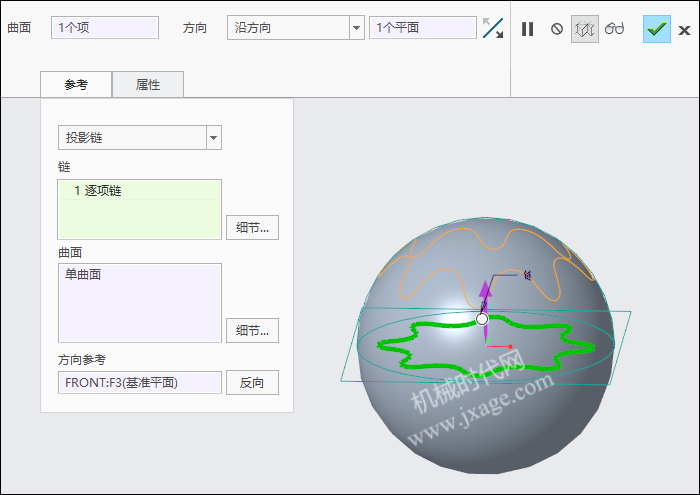The width and height of the screenshot is (700, 495).
Task: Click the 反向 button
Action: (x=252, y=383)
